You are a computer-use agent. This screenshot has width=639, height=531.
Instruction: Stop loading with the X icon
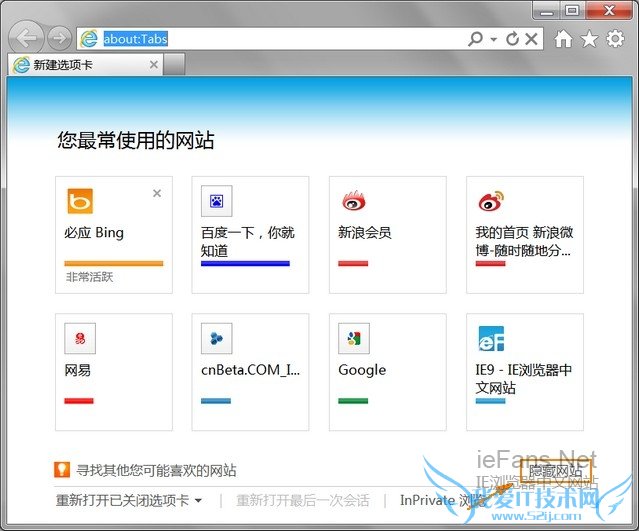tap(531, 39)
